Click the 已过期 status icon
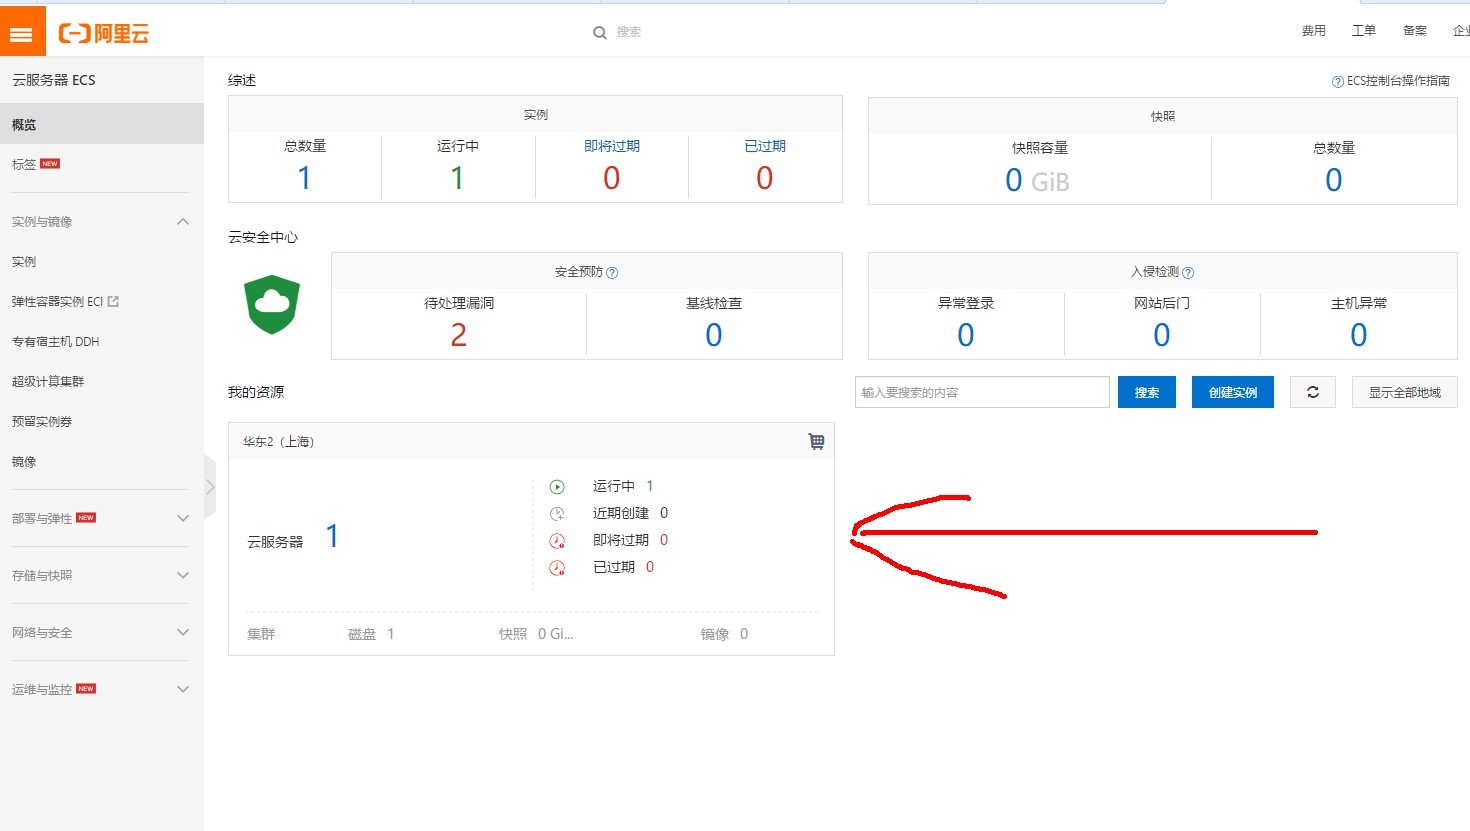 557,568
